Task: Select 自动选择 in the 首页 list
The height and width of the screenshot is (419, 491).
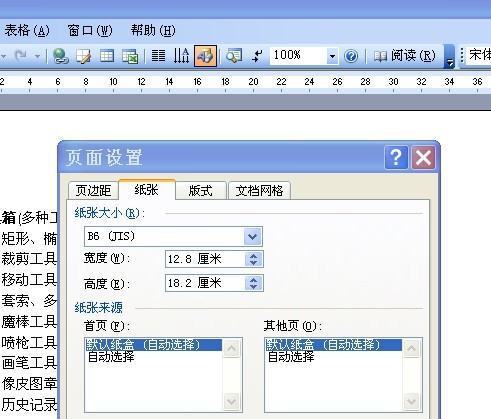Action: coord(111,357)
